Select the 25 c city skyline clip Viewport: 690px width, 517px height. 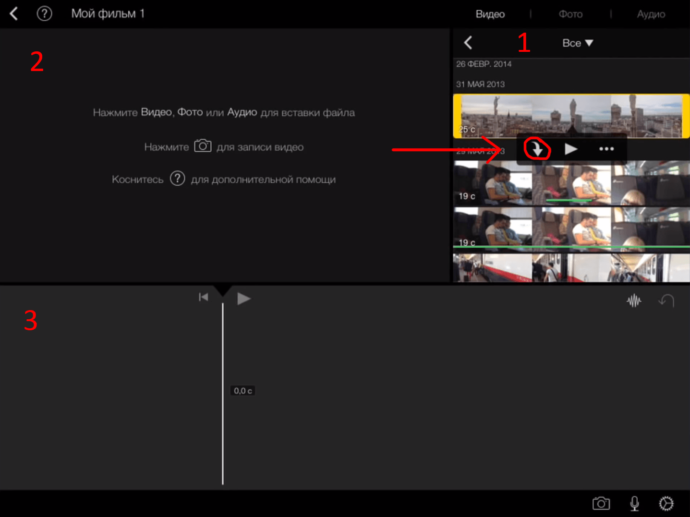(571, 116)
